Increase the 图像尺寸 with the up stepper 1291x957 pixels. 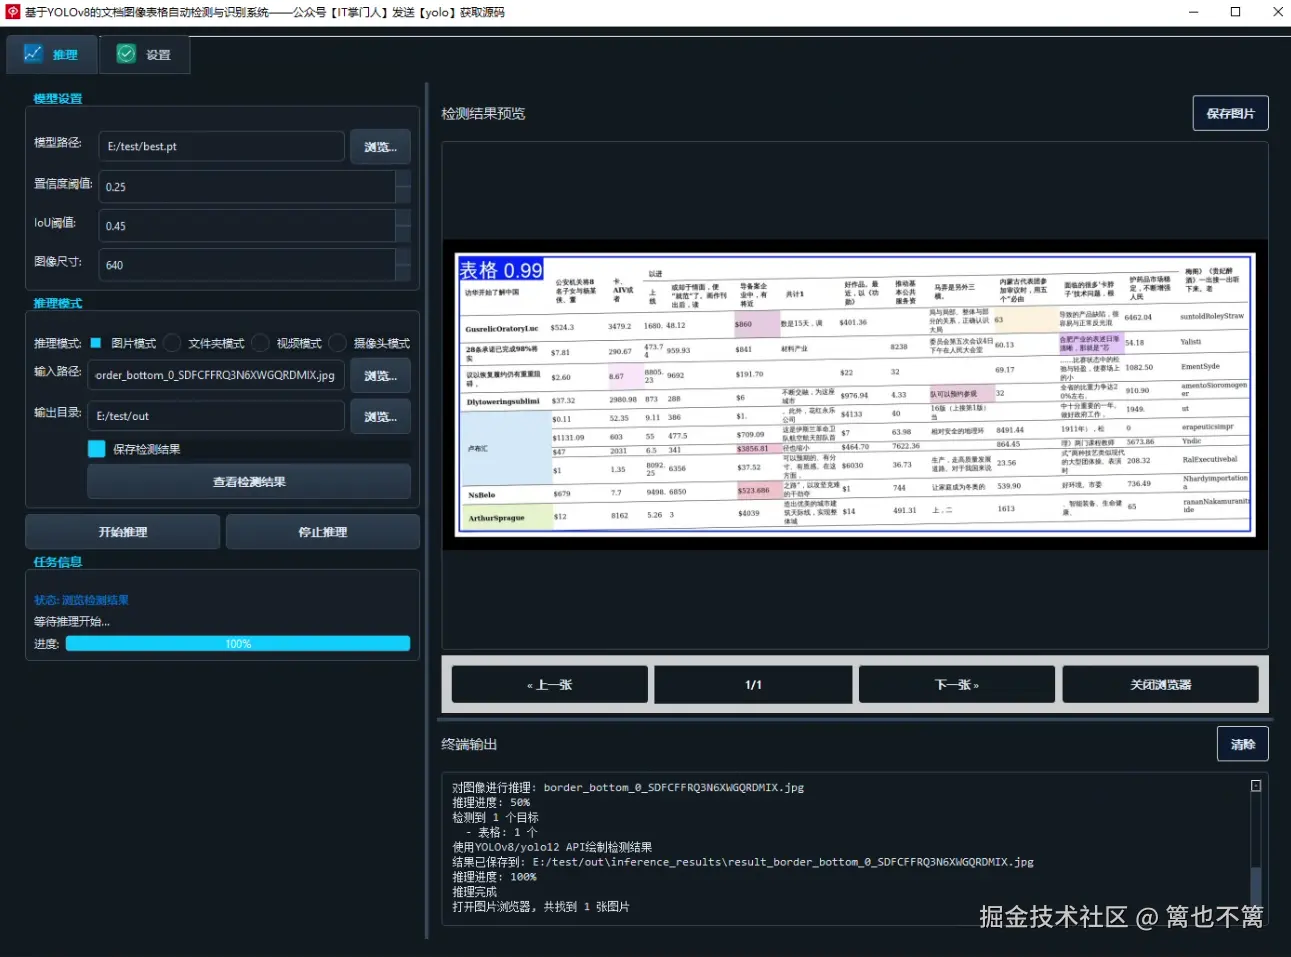point(403,257)
